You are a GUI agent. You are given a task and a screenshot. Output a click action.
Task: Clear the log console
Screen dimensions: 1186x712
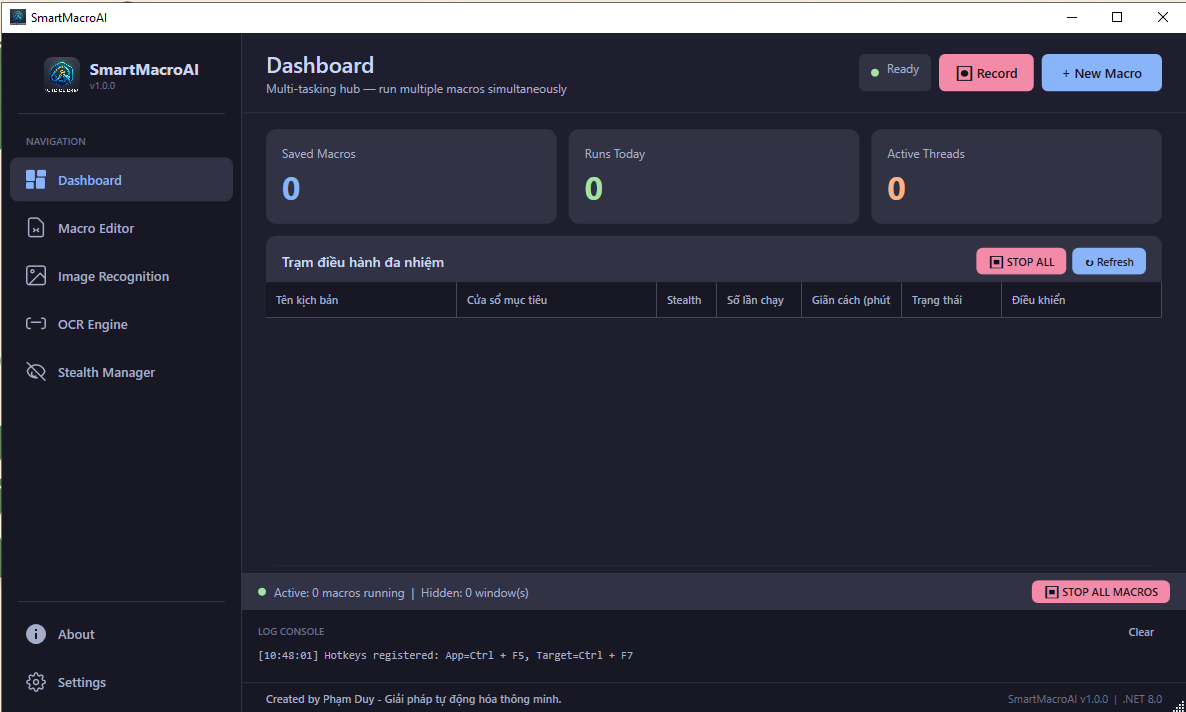click(x=1141, y=631)
